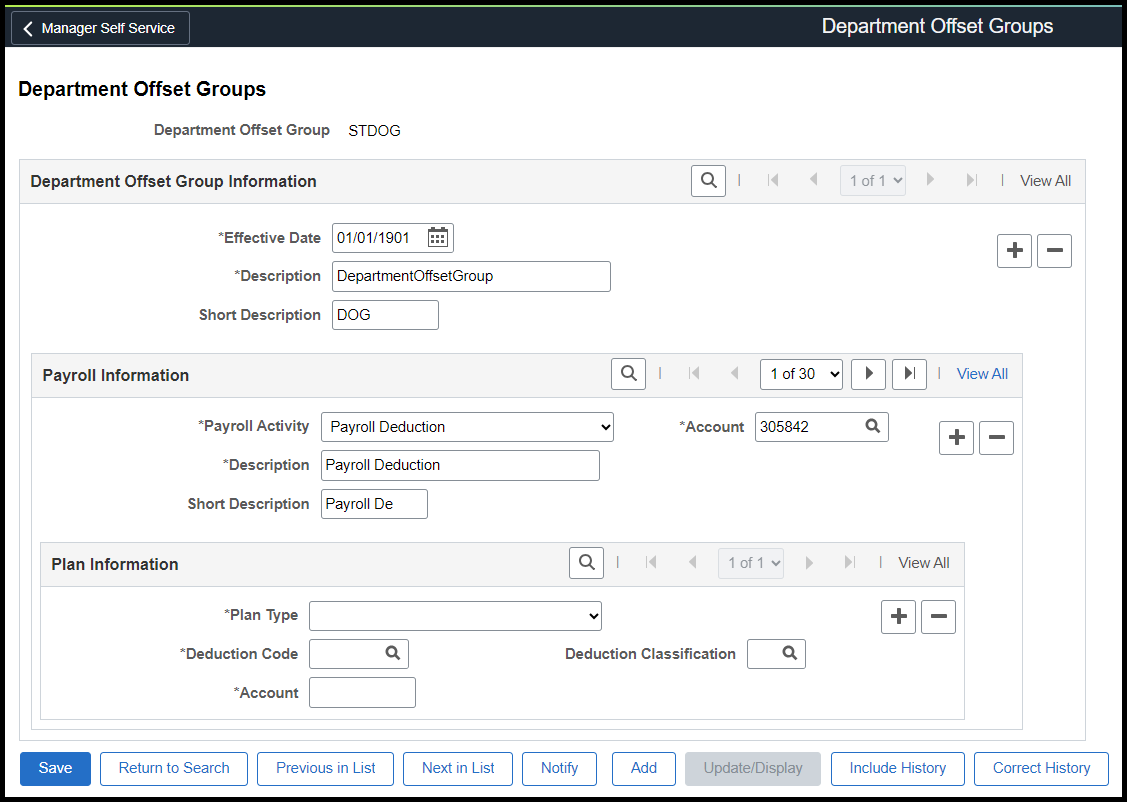This screenshot has width=1127, height=802.
Task: Click next row arrow in Department Offset Group Information
Action: click(x=931, y=180)
